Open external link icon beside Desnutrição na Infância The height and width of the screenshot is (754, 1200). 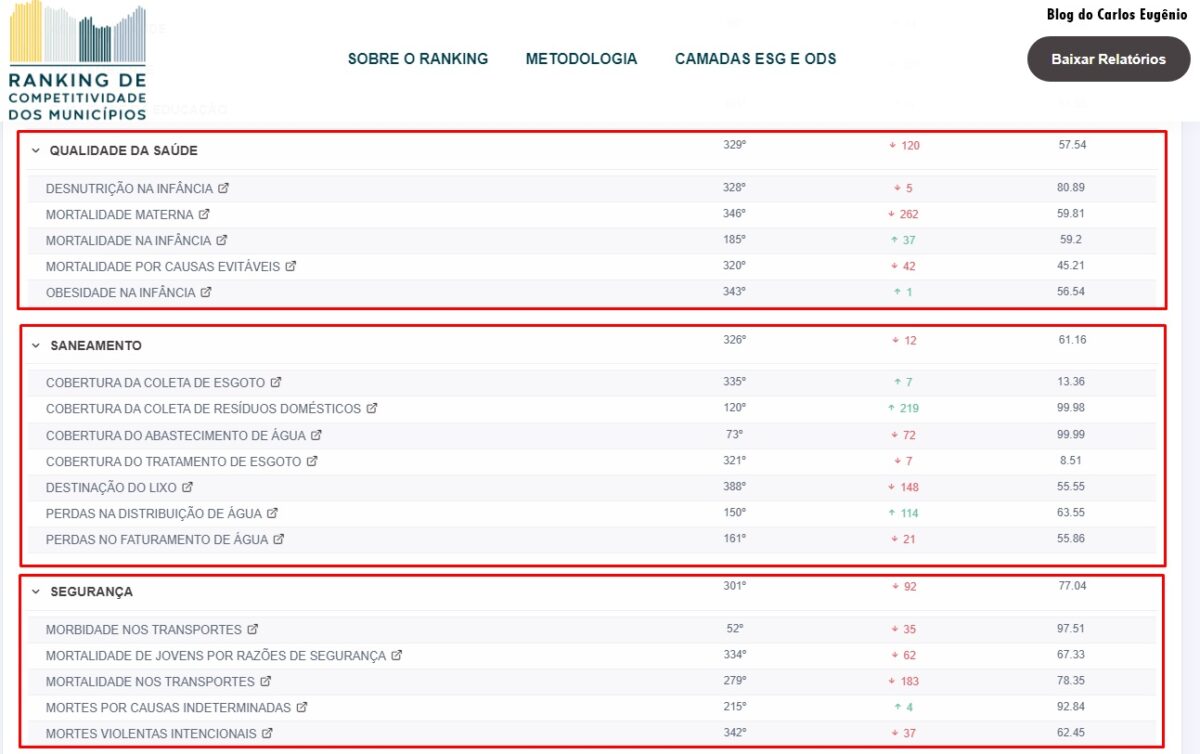[x=224, y=188]
